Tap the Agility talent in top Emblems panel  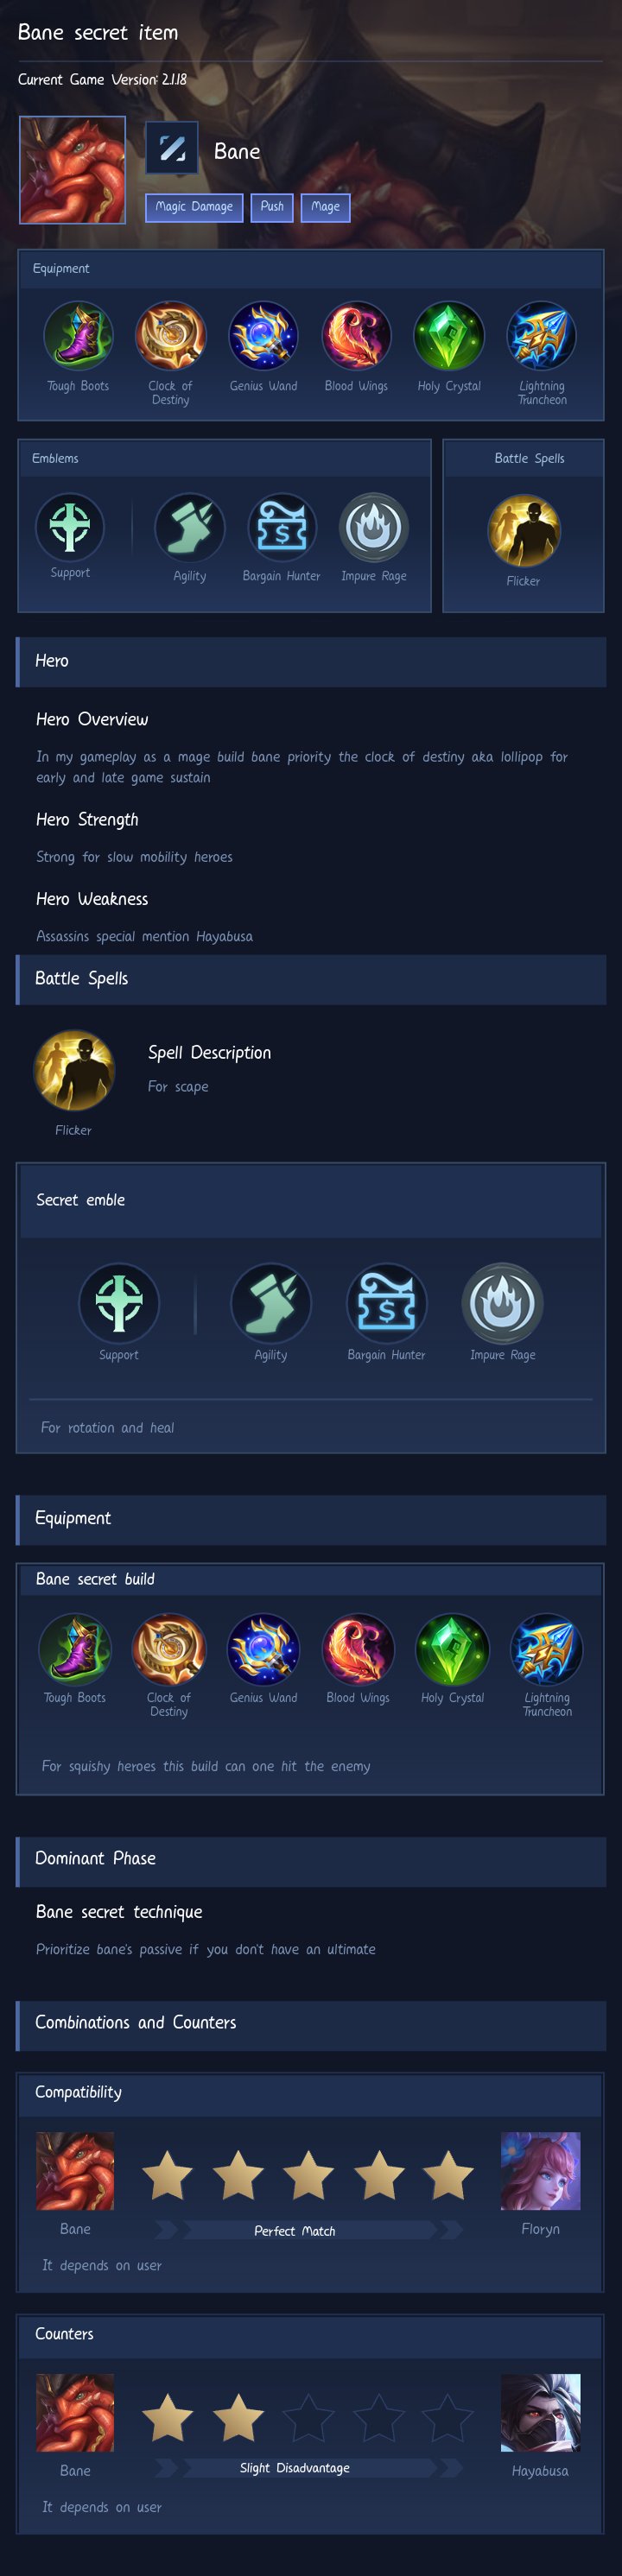pyautogui.click(x=190, y=527)
